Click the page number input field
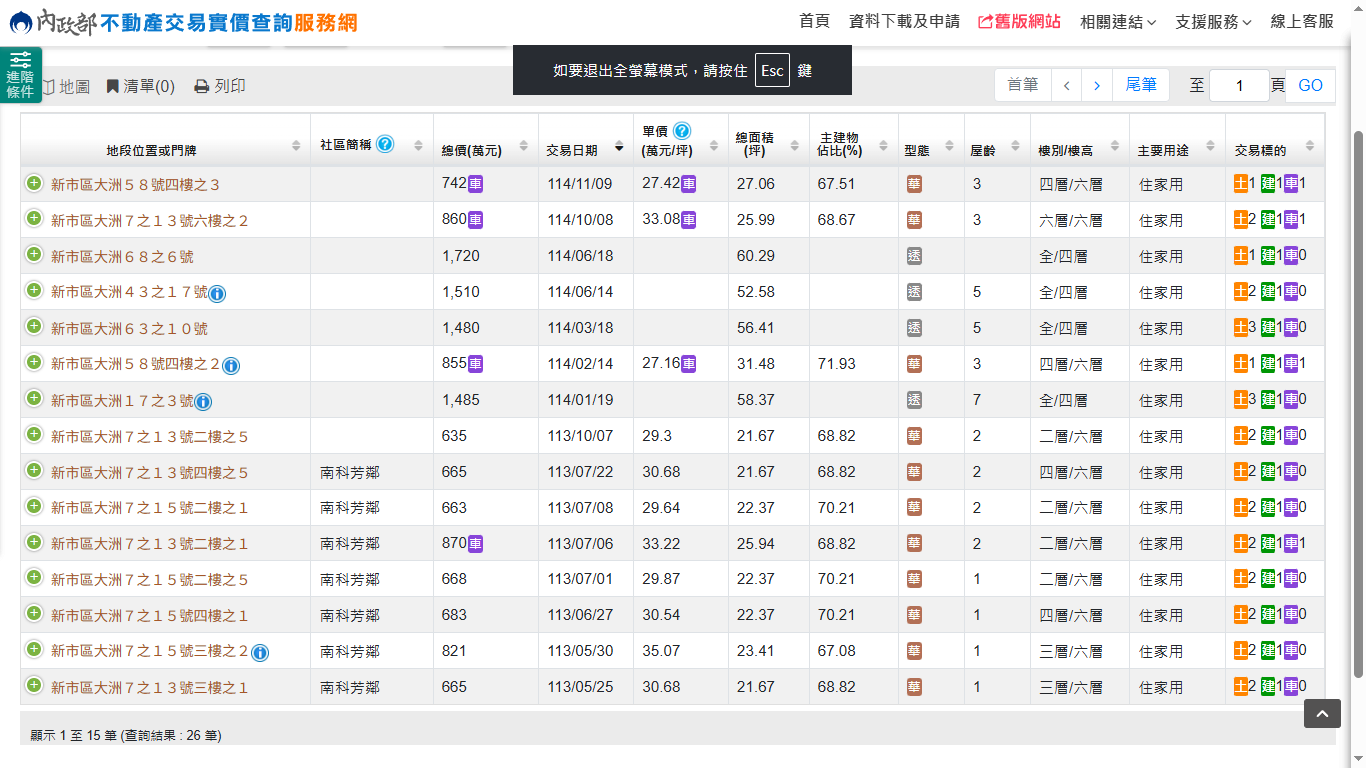 [x=1238, y=86]
